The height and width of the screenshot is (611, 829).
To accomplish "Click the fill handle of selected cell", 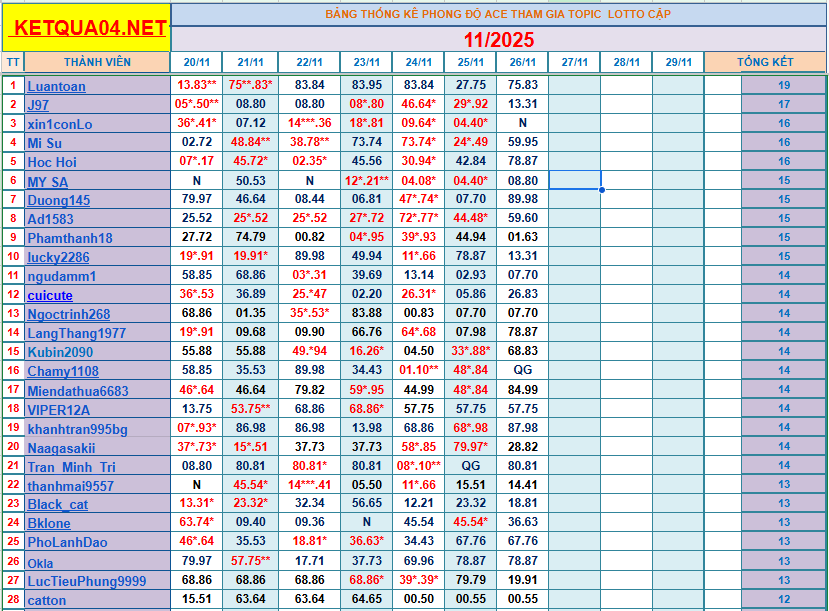I will (x=601, y=190).
